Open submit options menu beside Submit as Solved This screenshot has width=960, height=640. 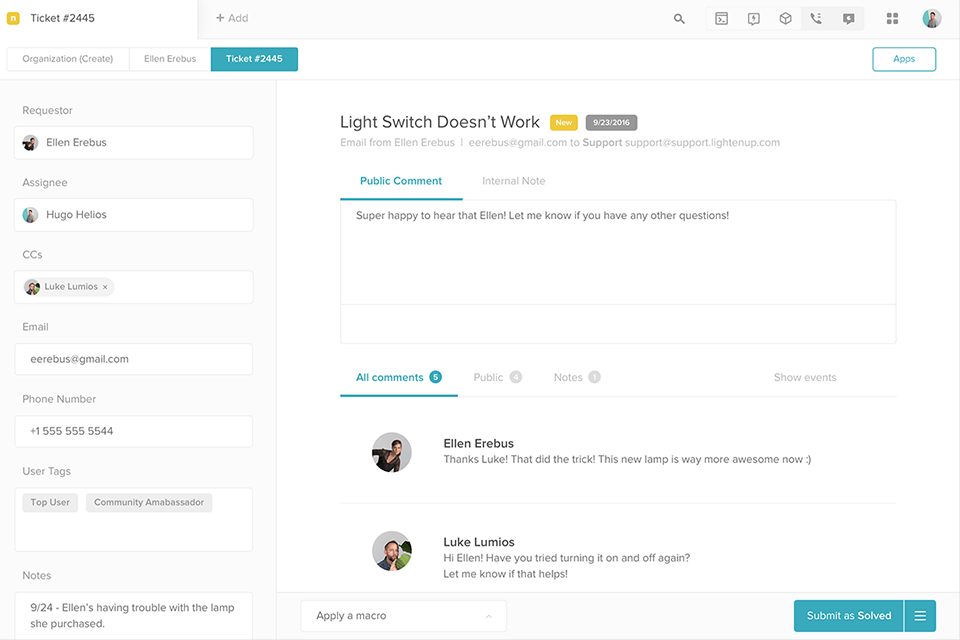[920, 616]
